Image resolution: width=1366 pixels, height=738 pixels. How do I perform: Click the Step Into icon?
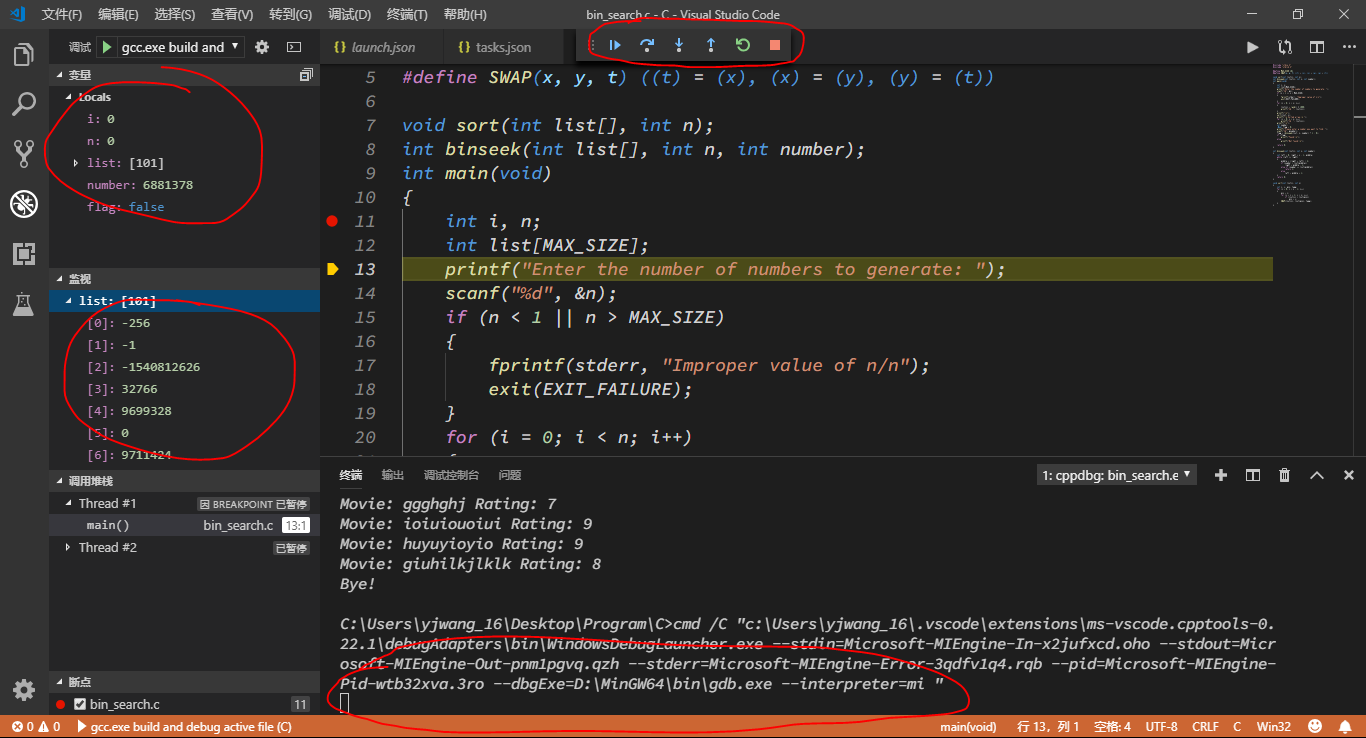(x=679, y=45)
